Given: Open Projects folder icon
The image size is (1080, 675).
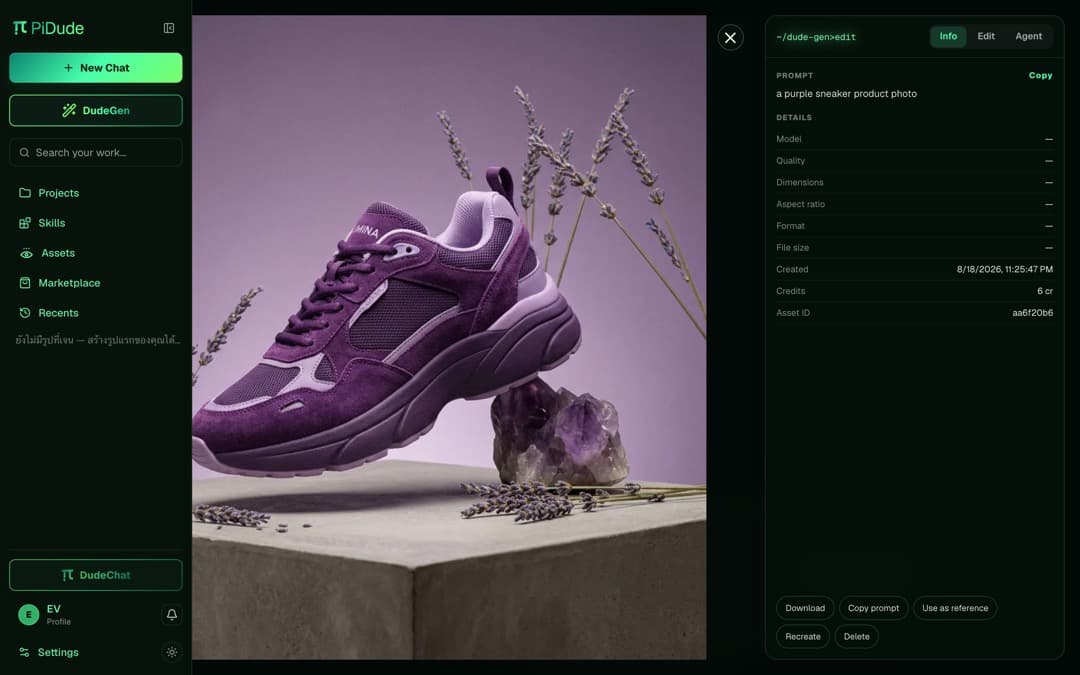Looking at the screenshot, I should tap(25, 193).
